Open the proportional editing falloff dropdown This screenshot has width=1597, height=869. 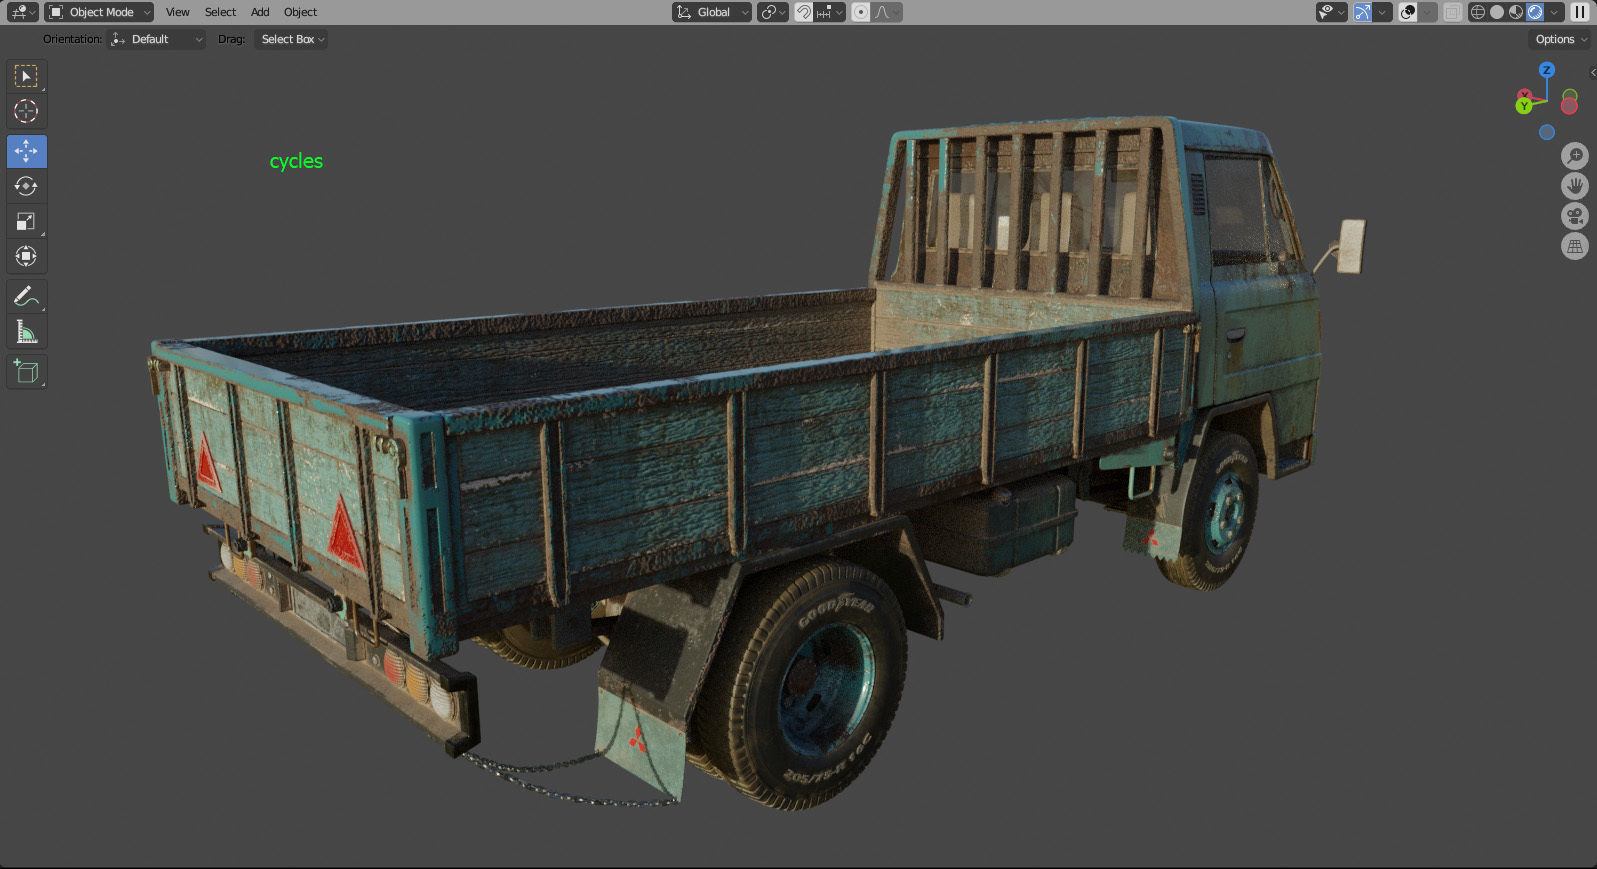[888, 12]
